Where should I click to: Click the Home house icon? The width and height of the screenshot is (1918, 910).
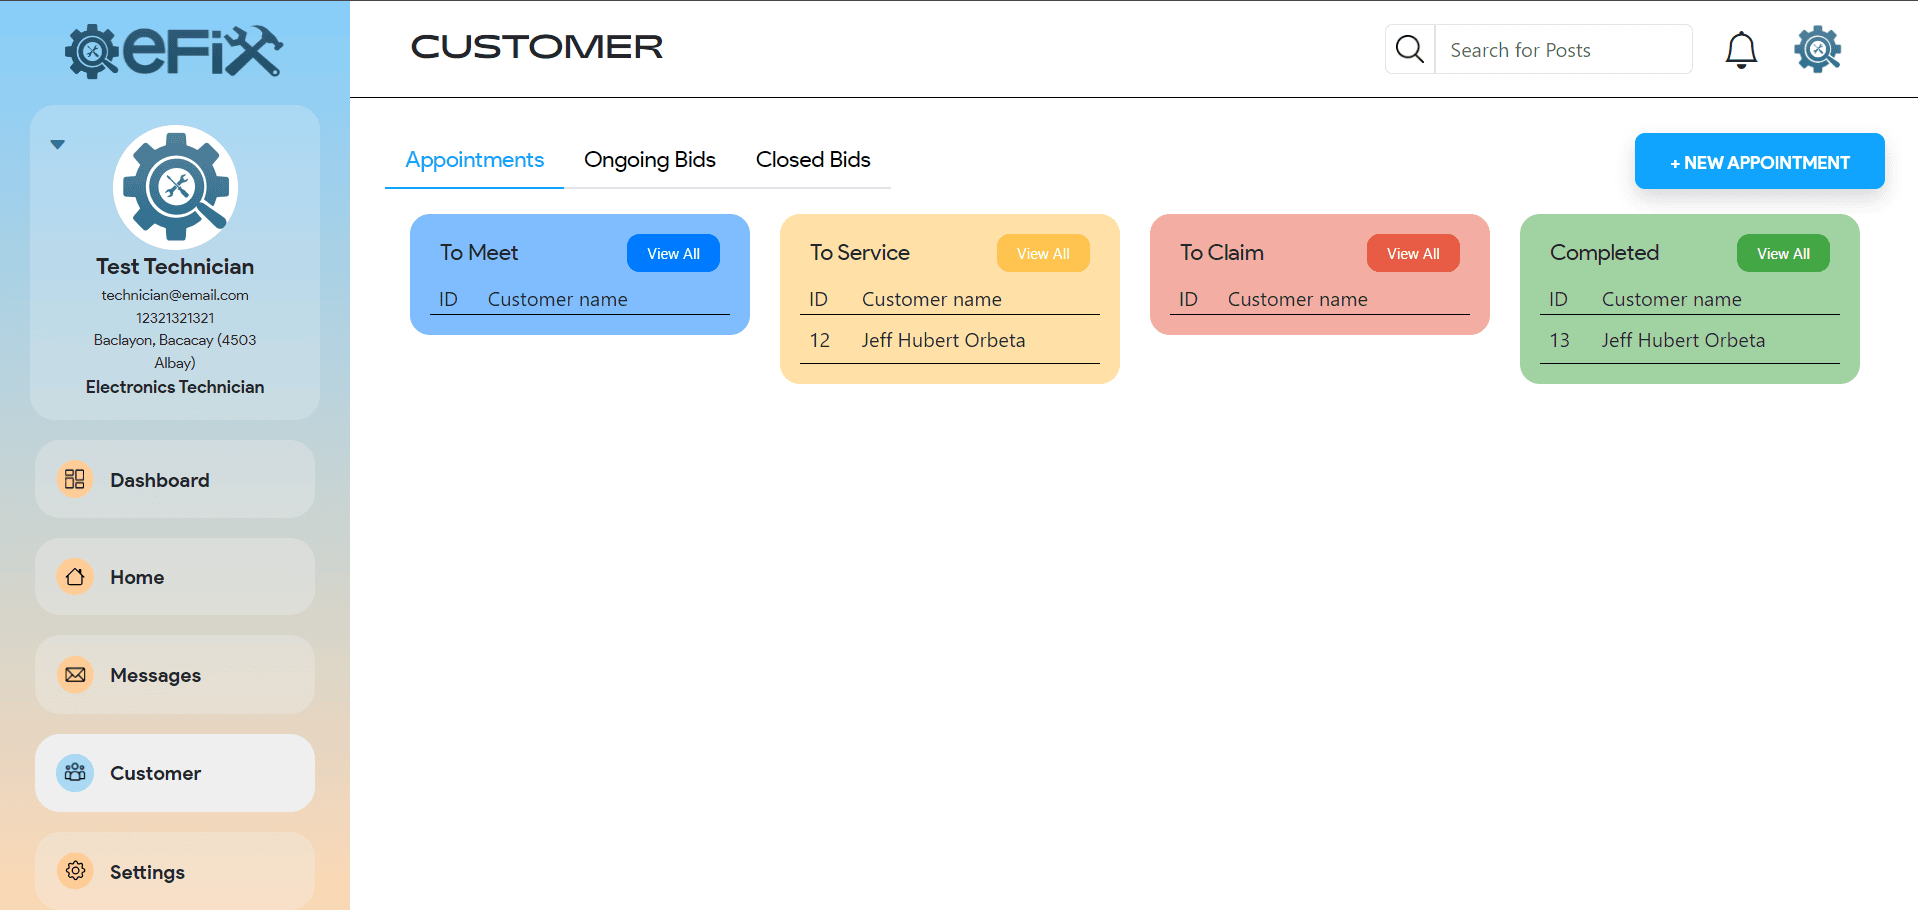(75, 577)
